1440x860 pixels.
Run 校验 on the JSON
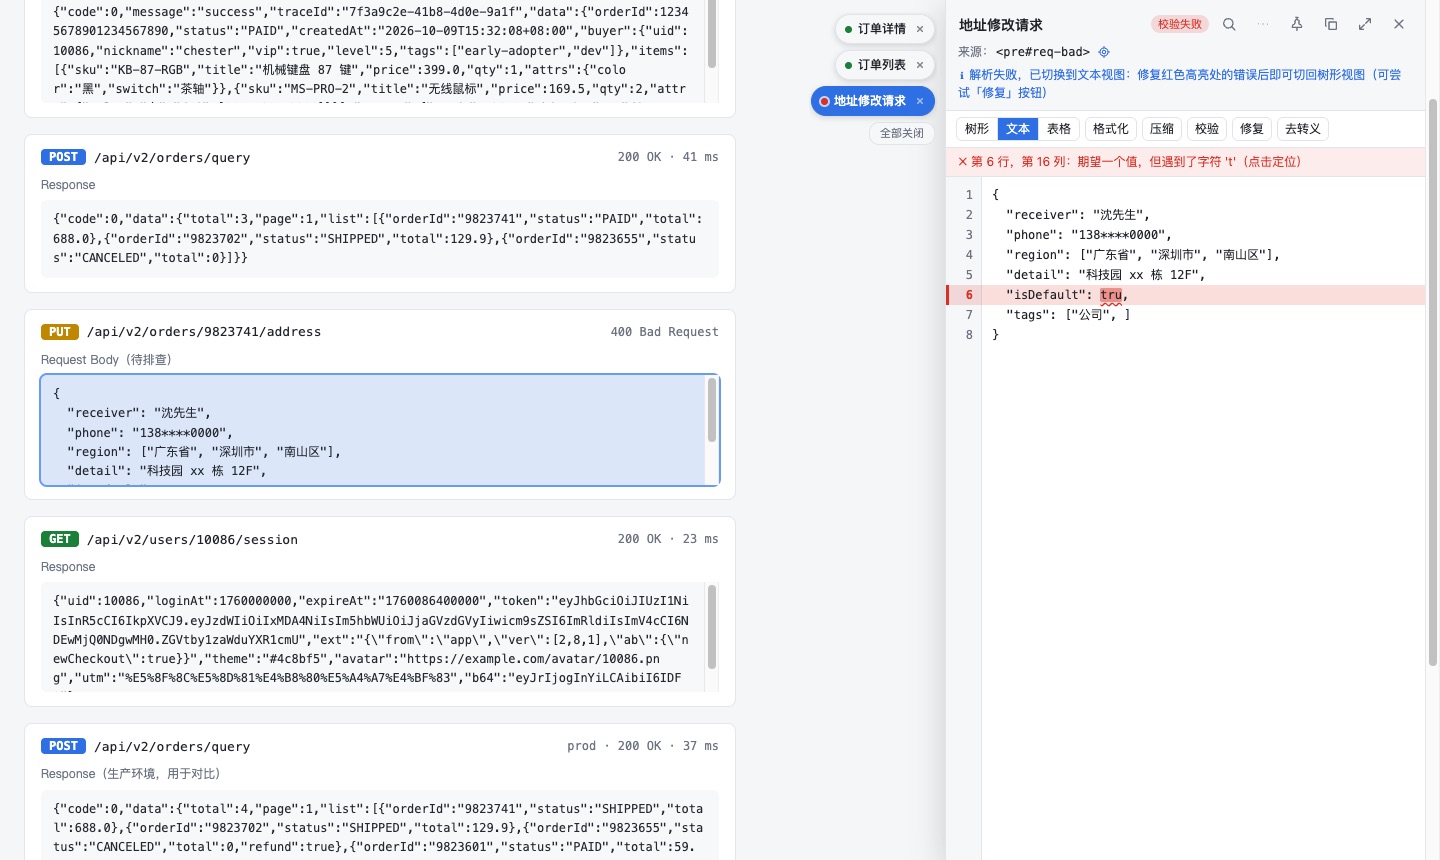(x=1207, y=129)
